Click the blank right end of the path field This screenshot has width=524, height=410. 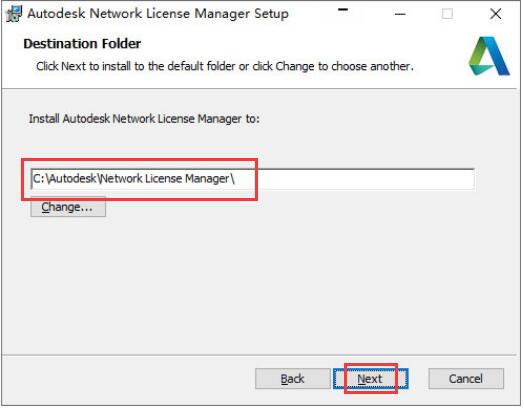[x=368, y=180]
